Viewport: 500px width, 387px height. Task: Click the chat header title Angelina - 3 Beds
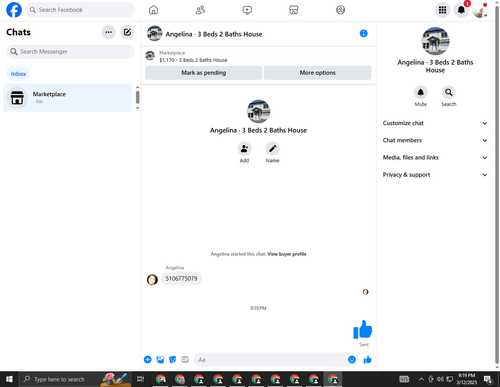(x=214, y=34)
